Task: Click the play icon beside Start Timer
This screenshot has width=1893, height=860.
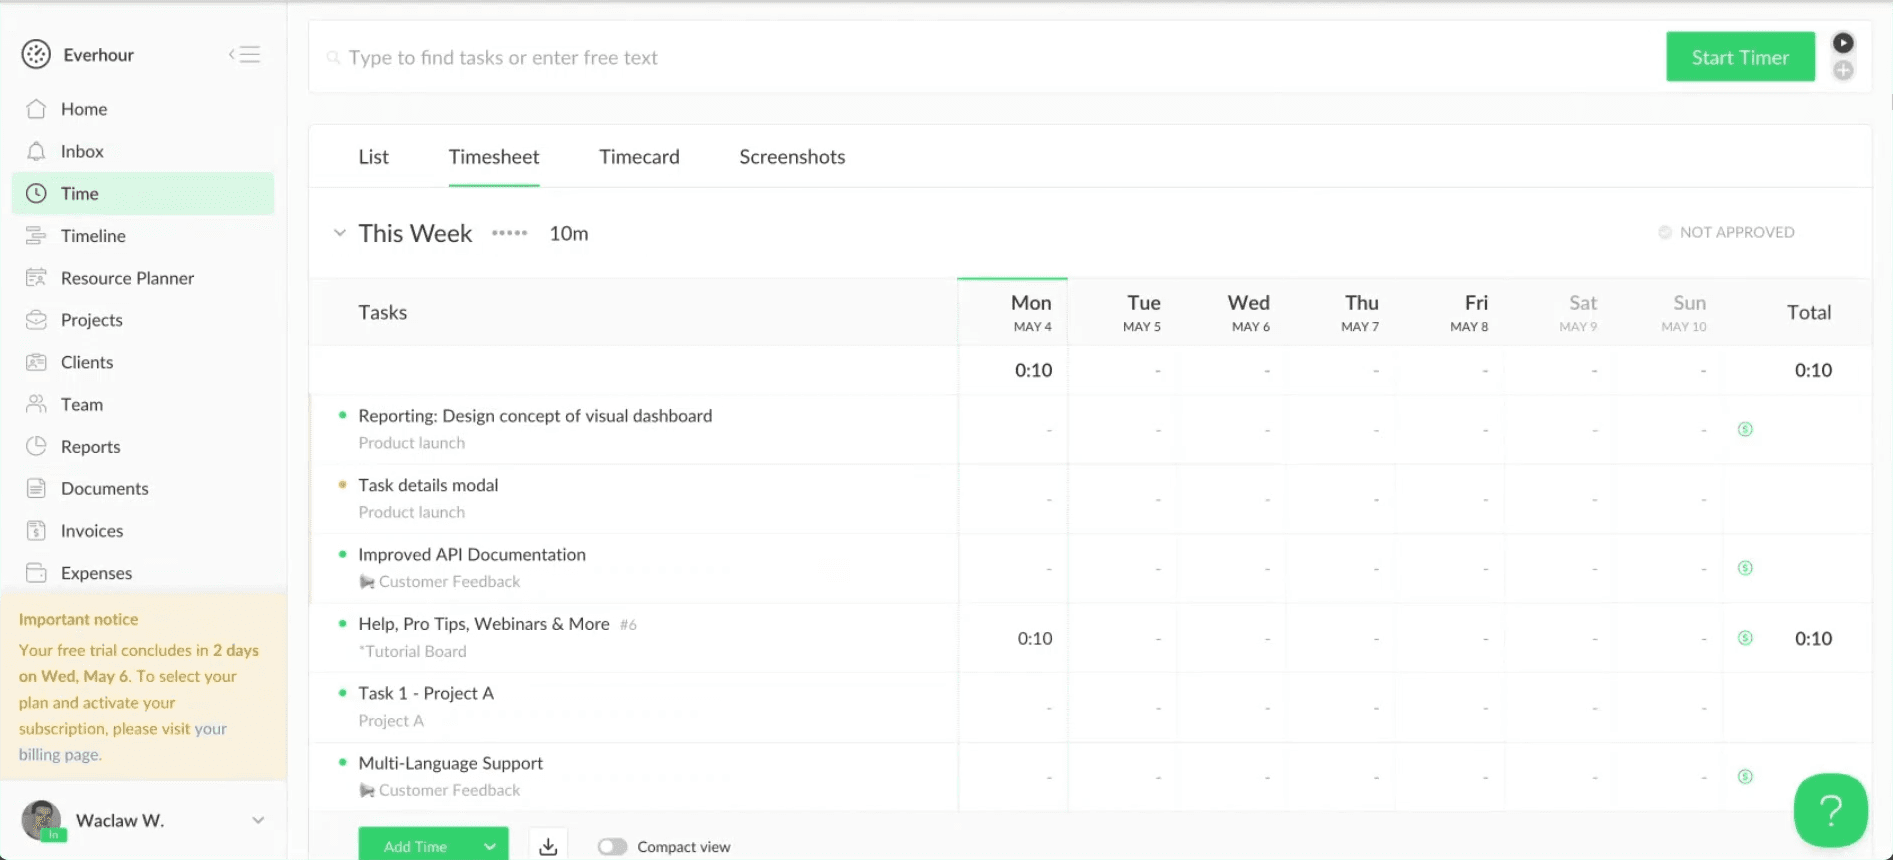Action: [1843, 43]
